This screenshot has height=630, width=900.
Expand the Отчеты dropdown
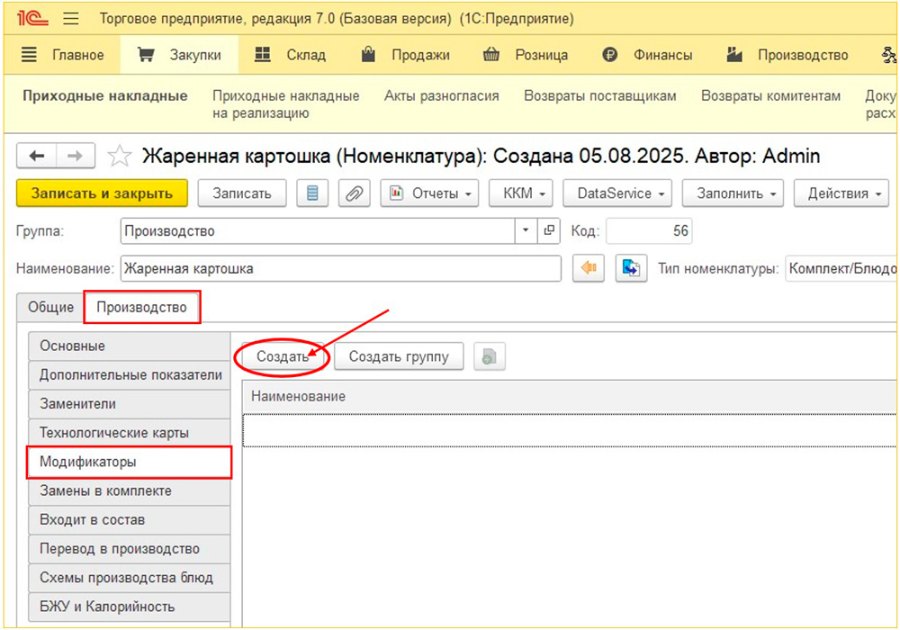pyautogui.click(x=429, y=193)
